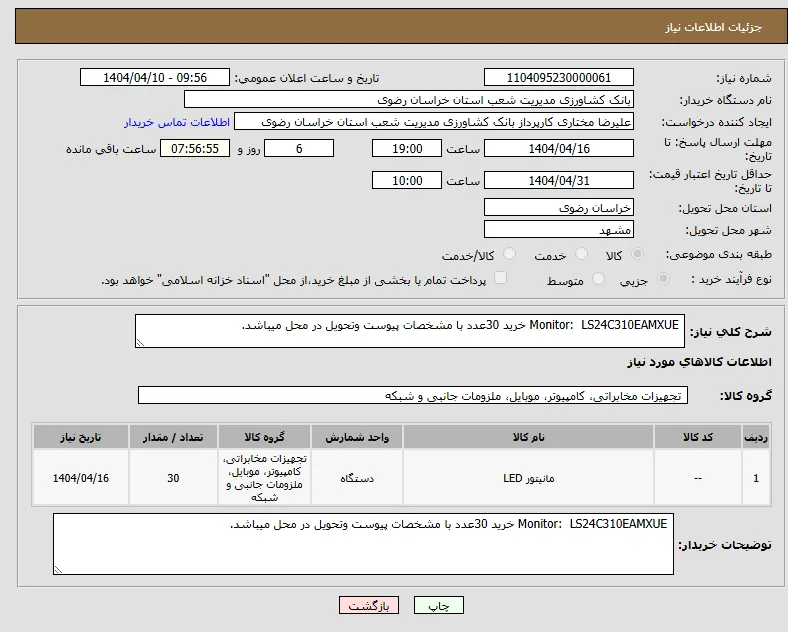This screenshot has width=788, height=632.
Task: Click the resize handle of buyer notes textarea
Action: click(58, 570)
